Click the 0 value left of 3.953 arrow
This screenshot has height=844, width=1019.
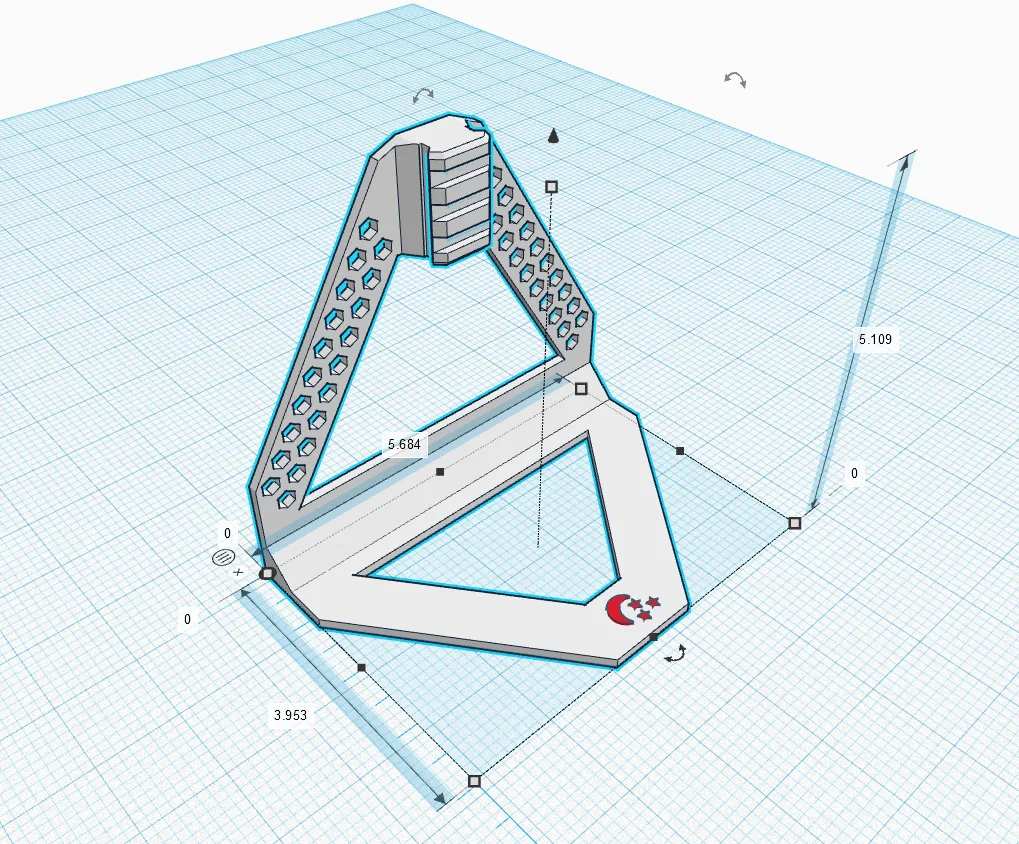pyautogui.click(x=187, y=619)
